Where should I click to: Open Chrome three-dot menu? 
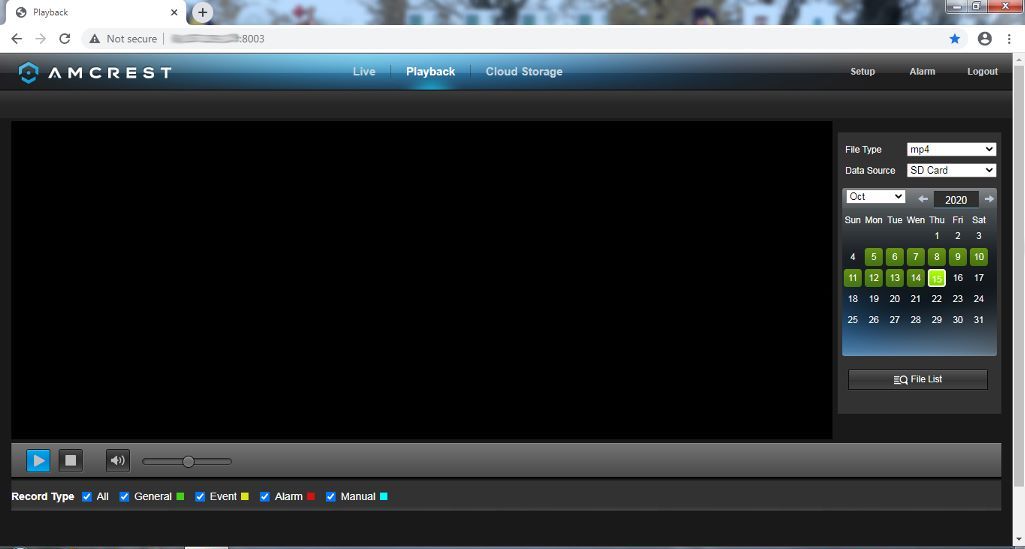[x=1009, y=39]
